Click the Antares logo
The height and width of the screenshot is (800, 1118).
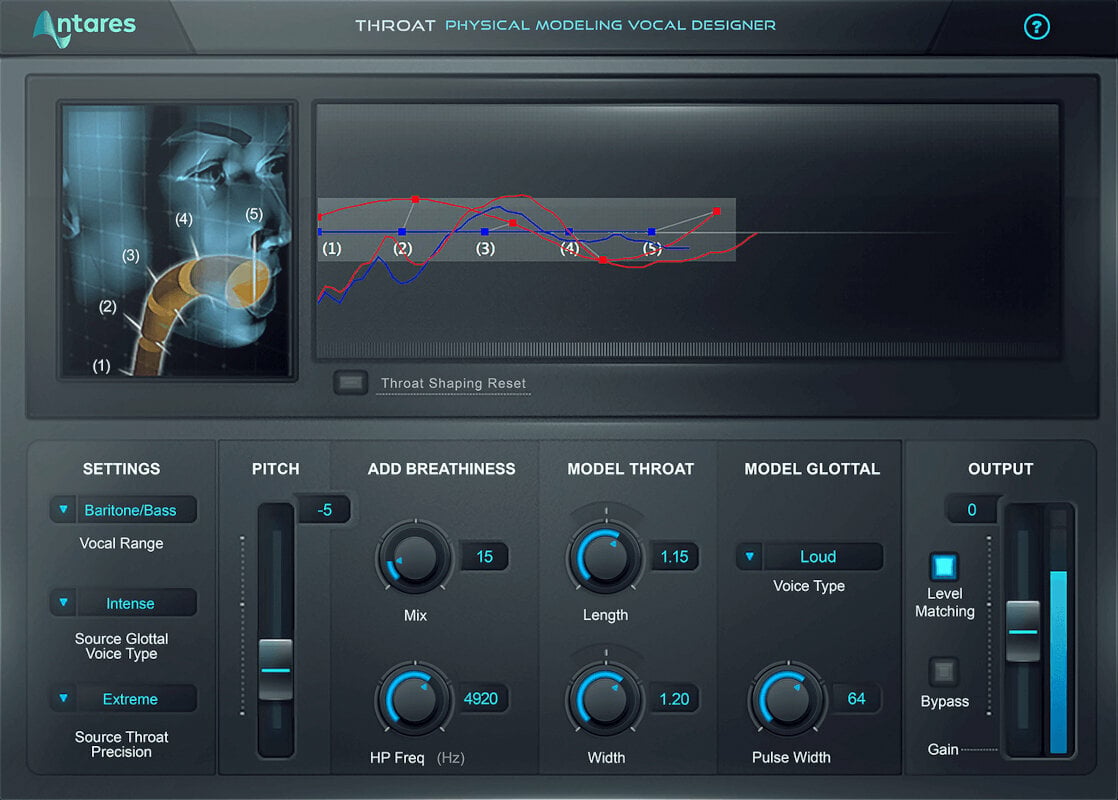[x=84, y=28]
